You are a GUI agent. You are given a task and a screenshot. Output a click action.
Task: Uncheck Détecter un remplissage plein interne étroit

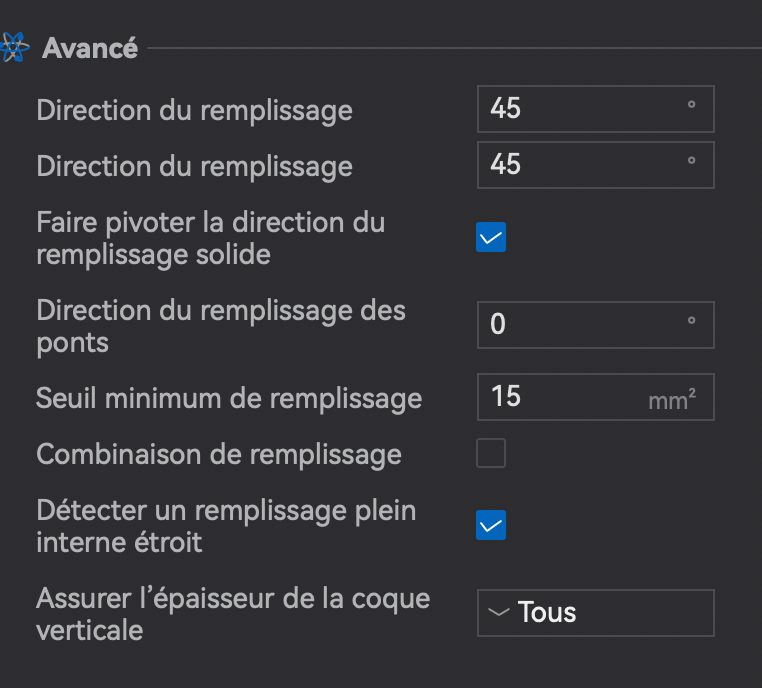pos(491,525)
